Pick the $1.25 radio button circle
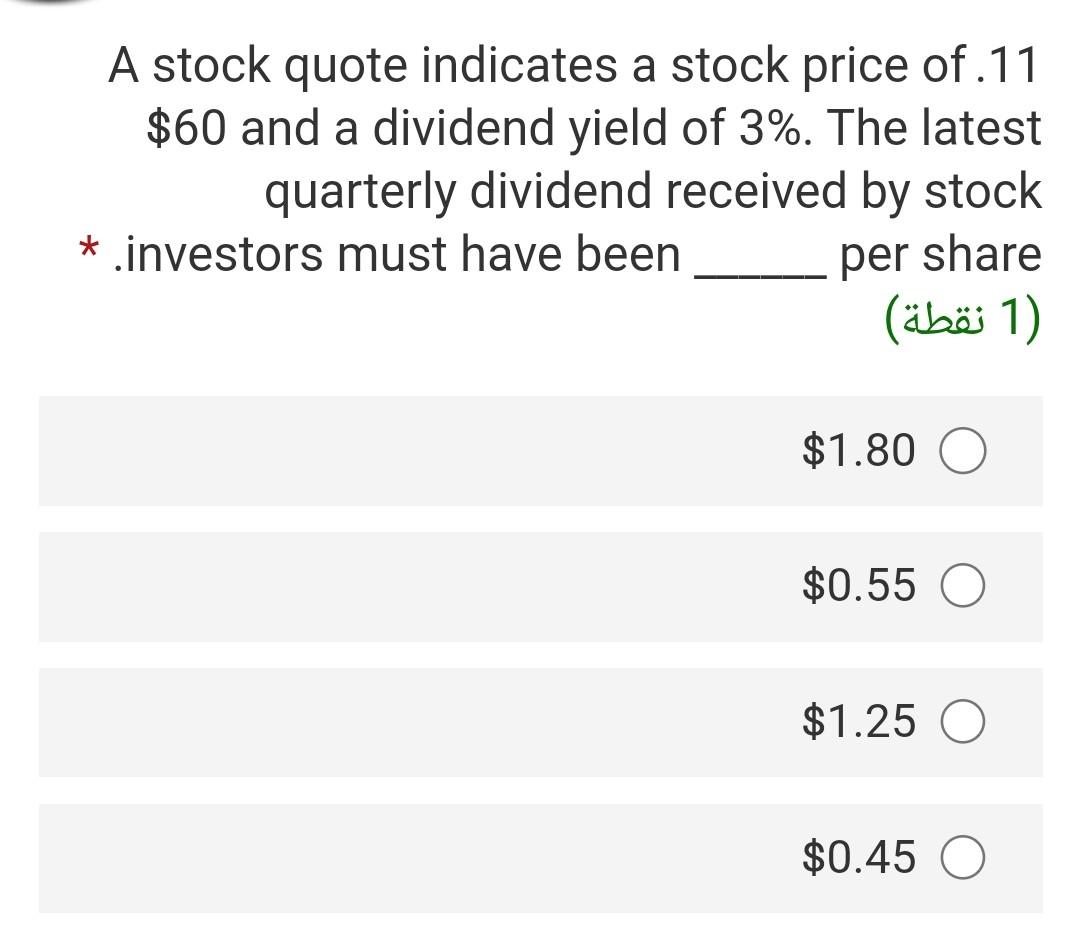This screenshot has height=931, width=1080. click(962, 721)
